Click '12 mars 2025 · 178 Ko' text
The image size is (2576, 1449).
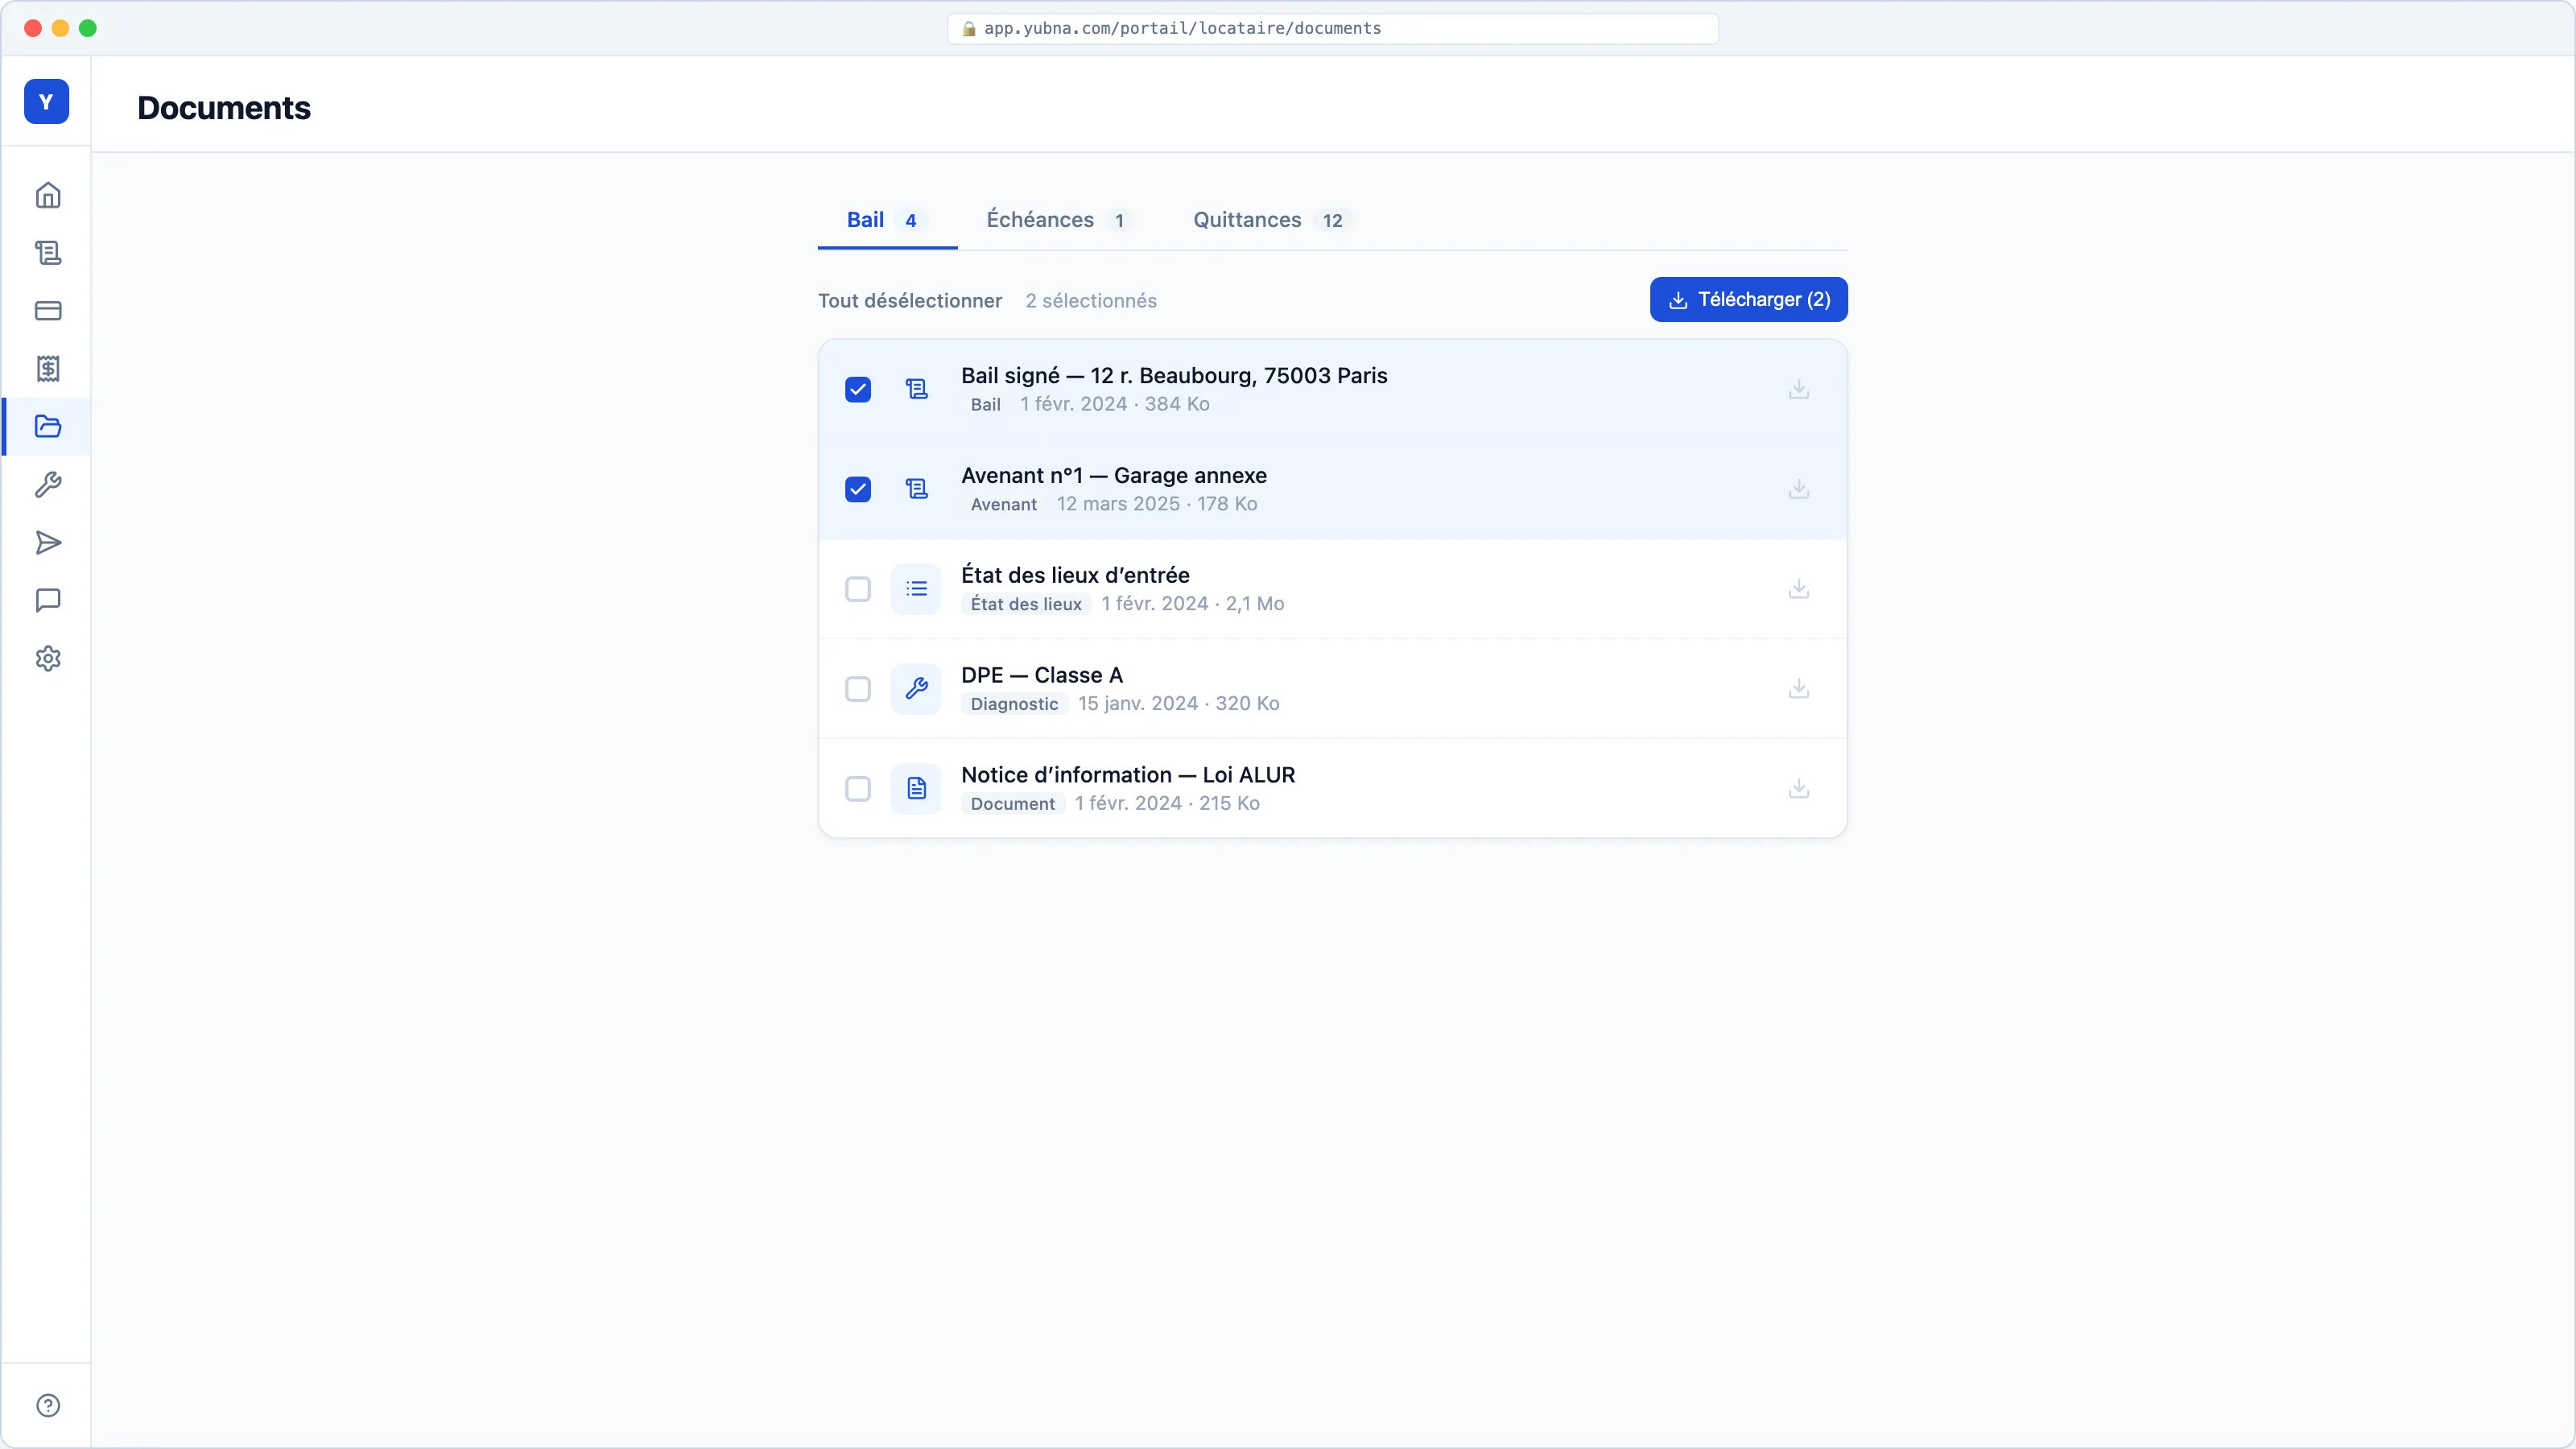[x=1157, y=504]
